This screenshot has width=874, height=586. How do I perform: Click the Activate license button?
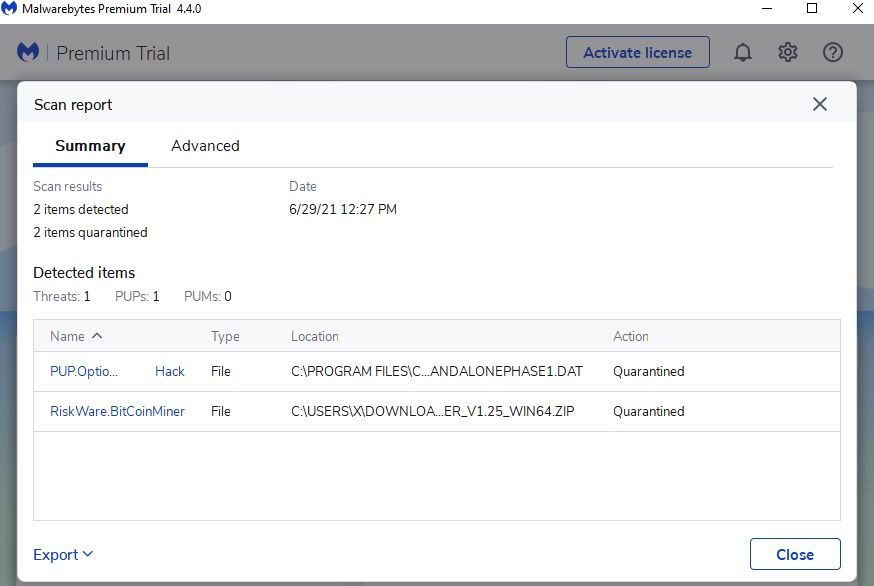coord(638,52)
